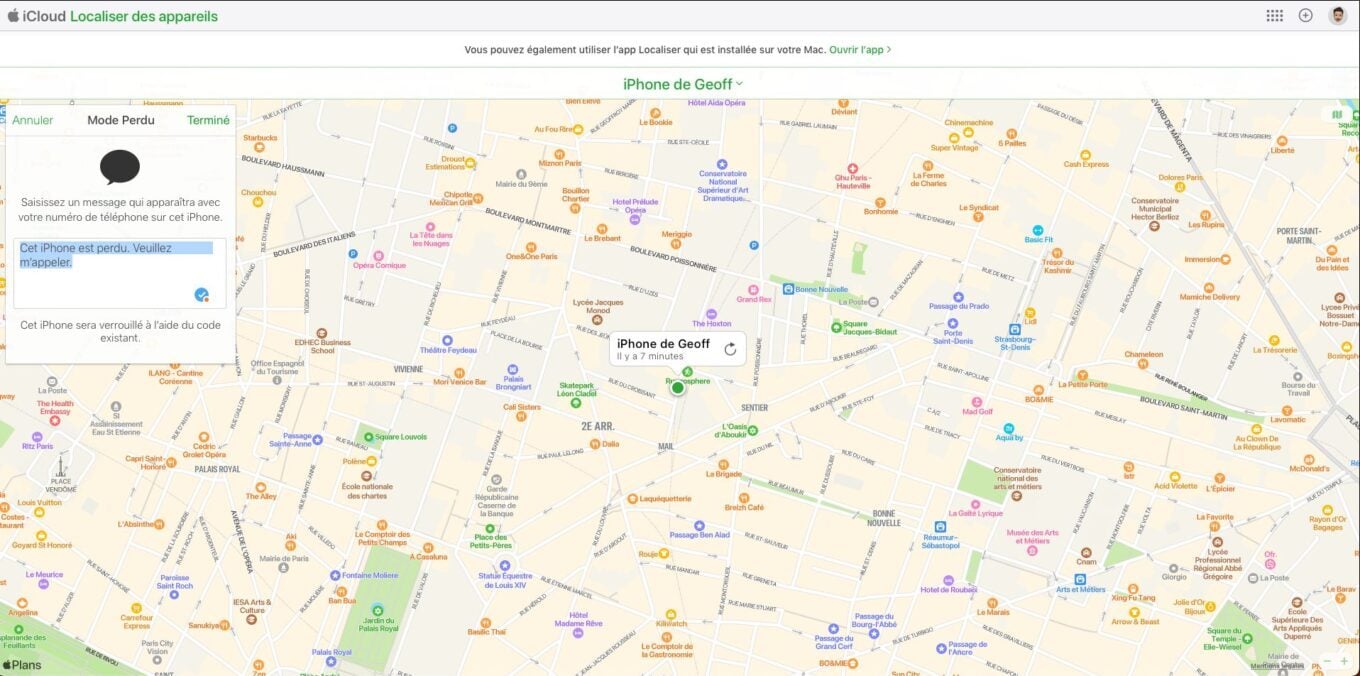The image size is (1360, 676).
Task: Select the McDonald's marker
Action: tap(1308, 458)
